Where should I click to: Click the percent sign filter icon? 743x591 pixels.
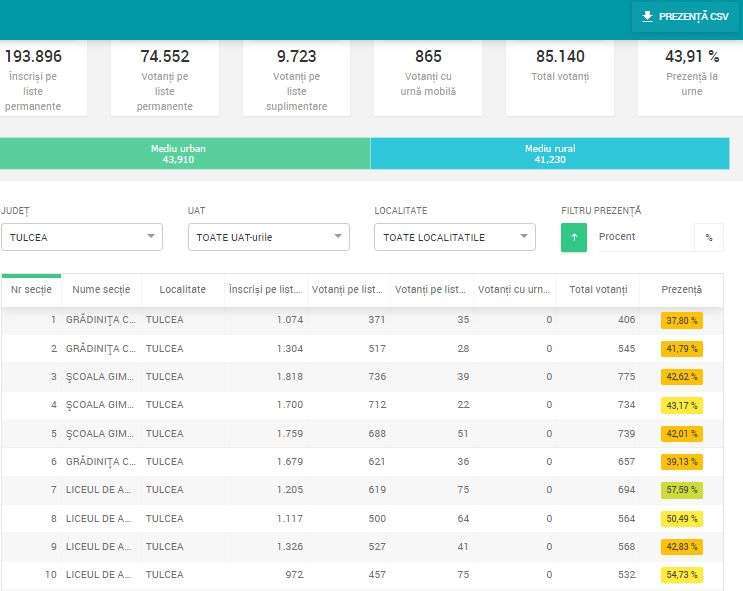tap(708, 237)
